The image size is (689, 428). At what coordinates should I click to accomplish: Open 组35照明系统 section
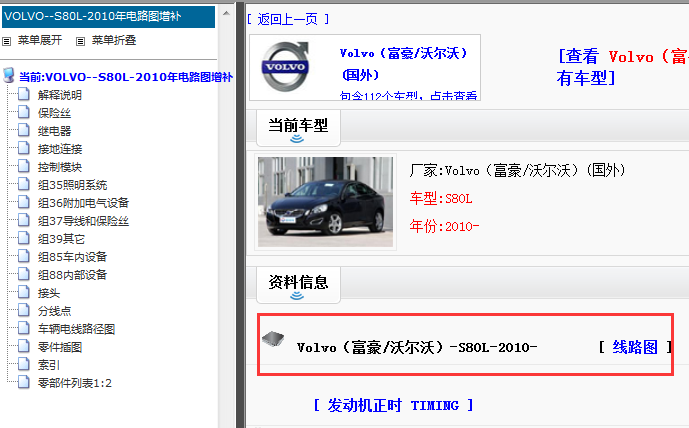73,185
